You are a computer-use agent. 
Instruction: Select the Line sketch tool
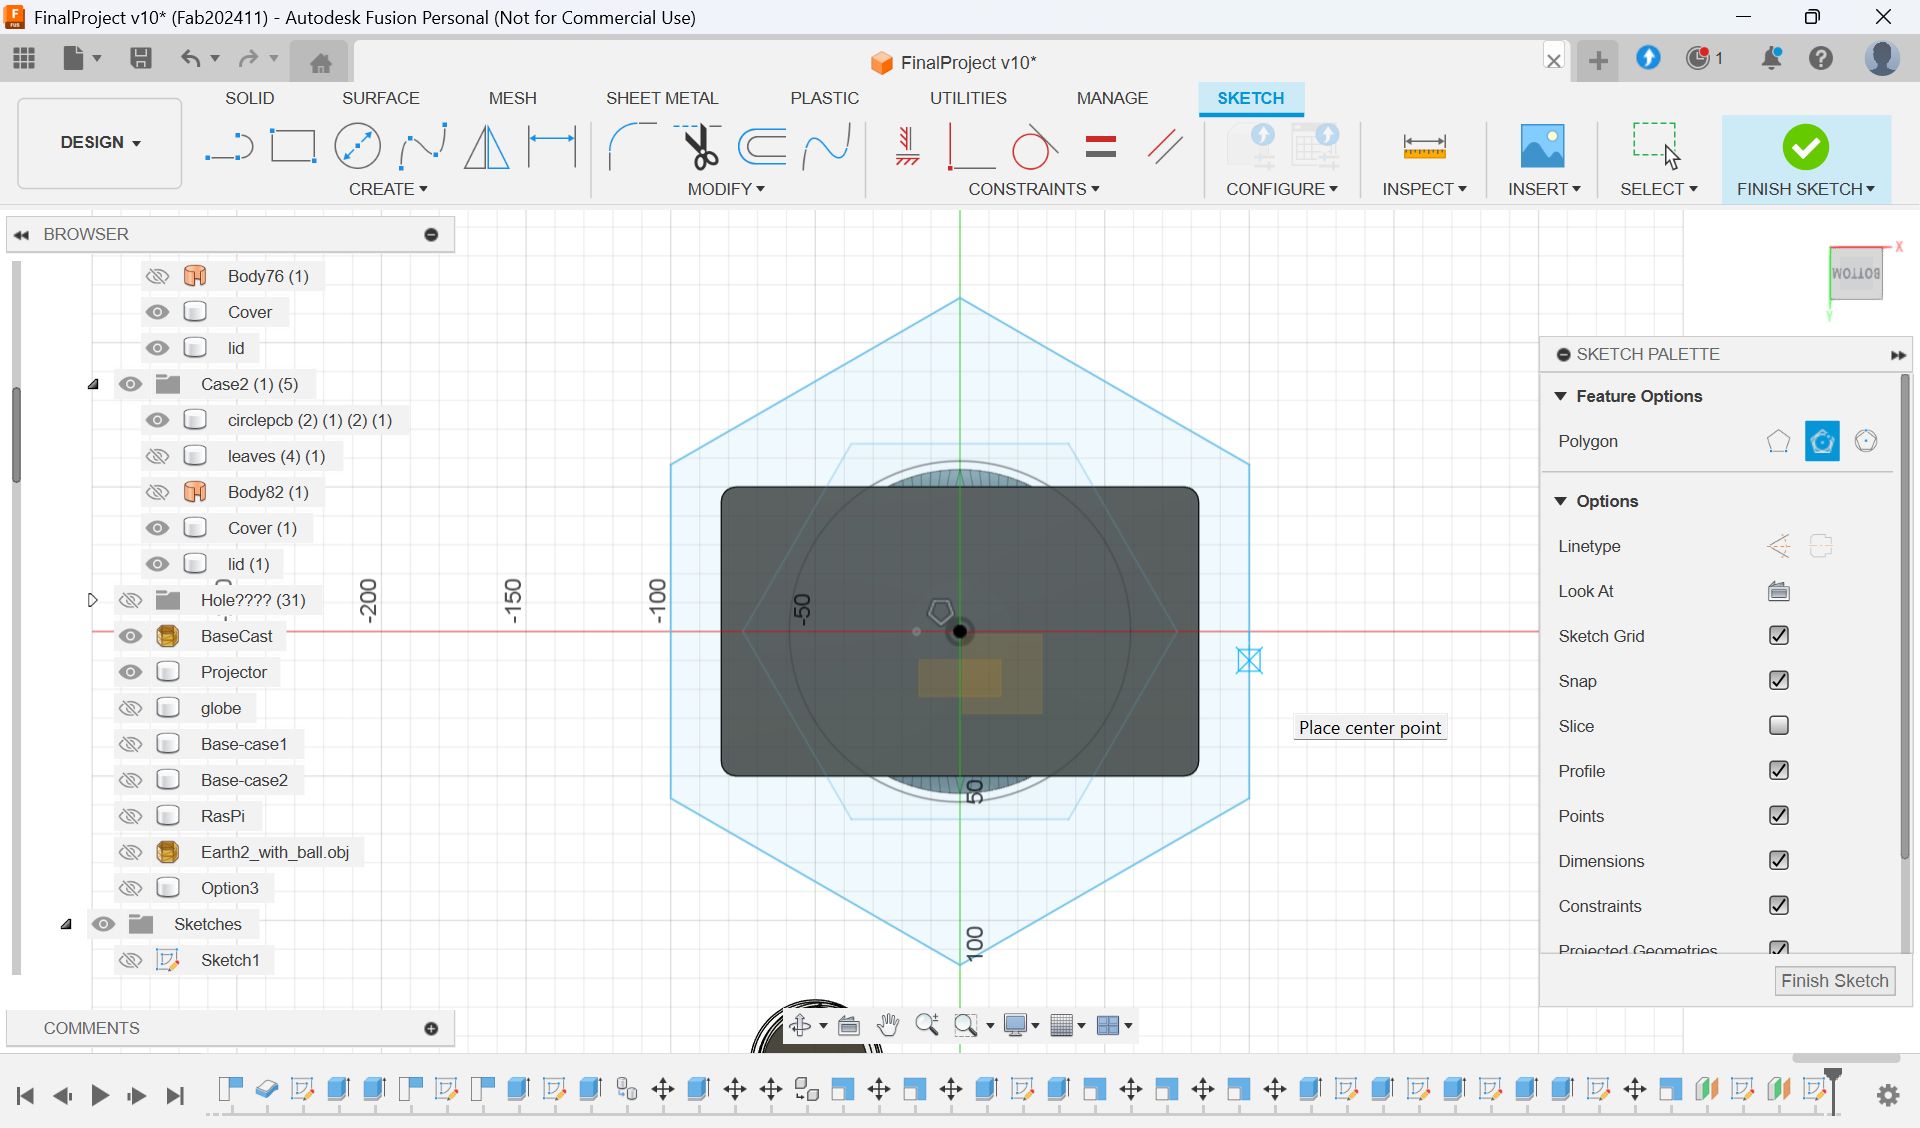pyautogui.click(x=229, y=147)
